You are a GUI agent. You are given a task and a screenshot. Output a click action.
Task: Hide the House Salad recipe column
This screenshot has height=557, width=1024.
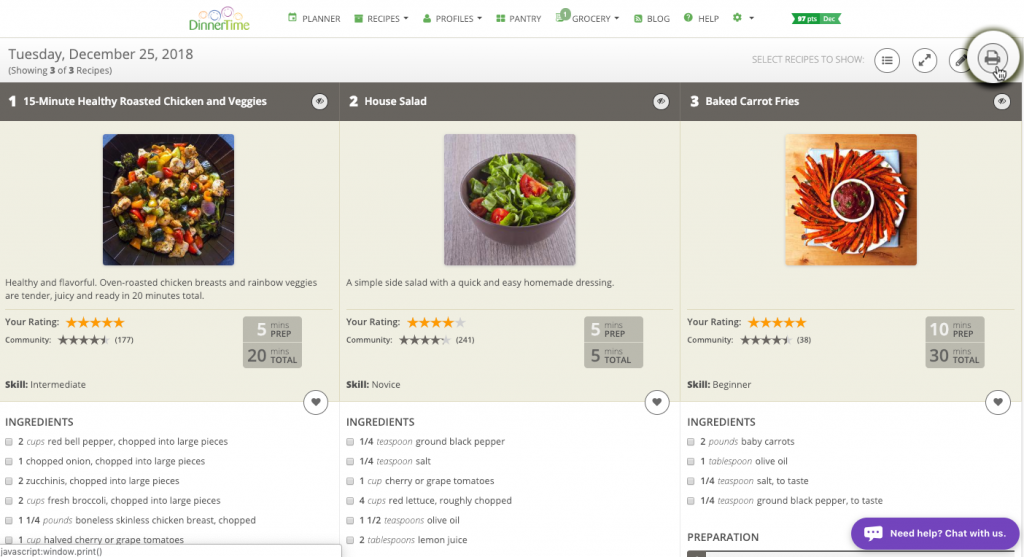(x=661, y=101)
